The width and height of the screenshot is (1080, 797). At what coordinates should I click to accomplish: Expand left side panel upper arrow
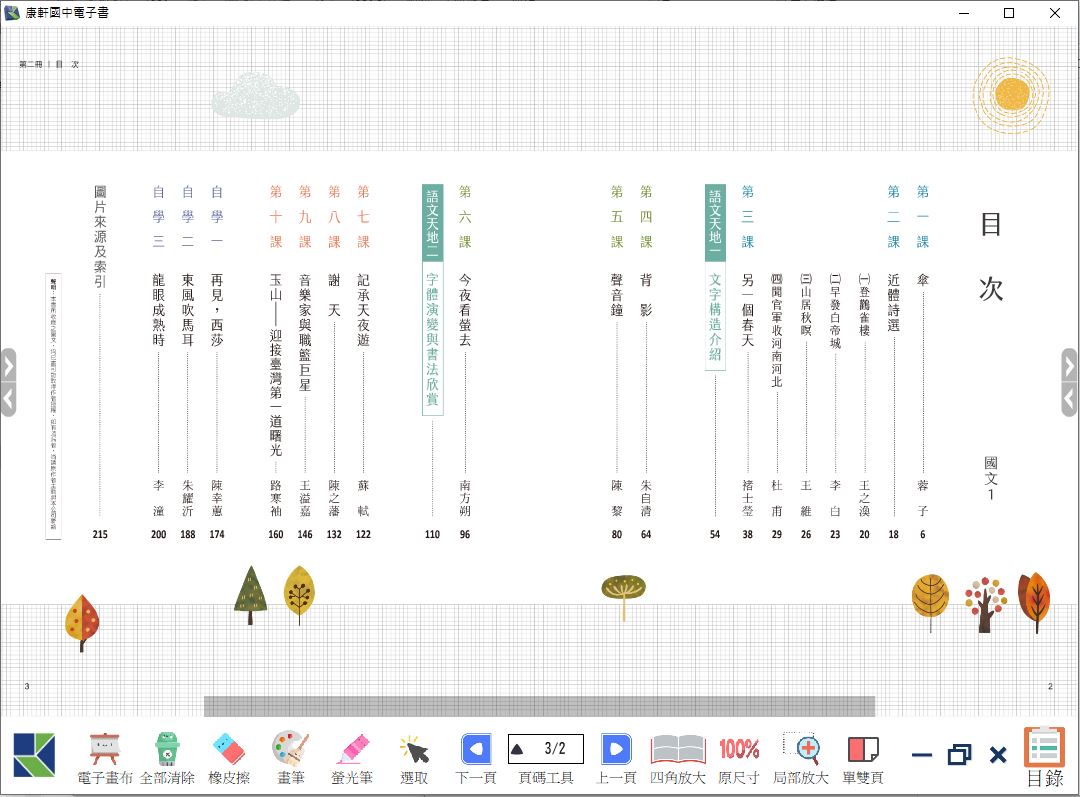8,365
